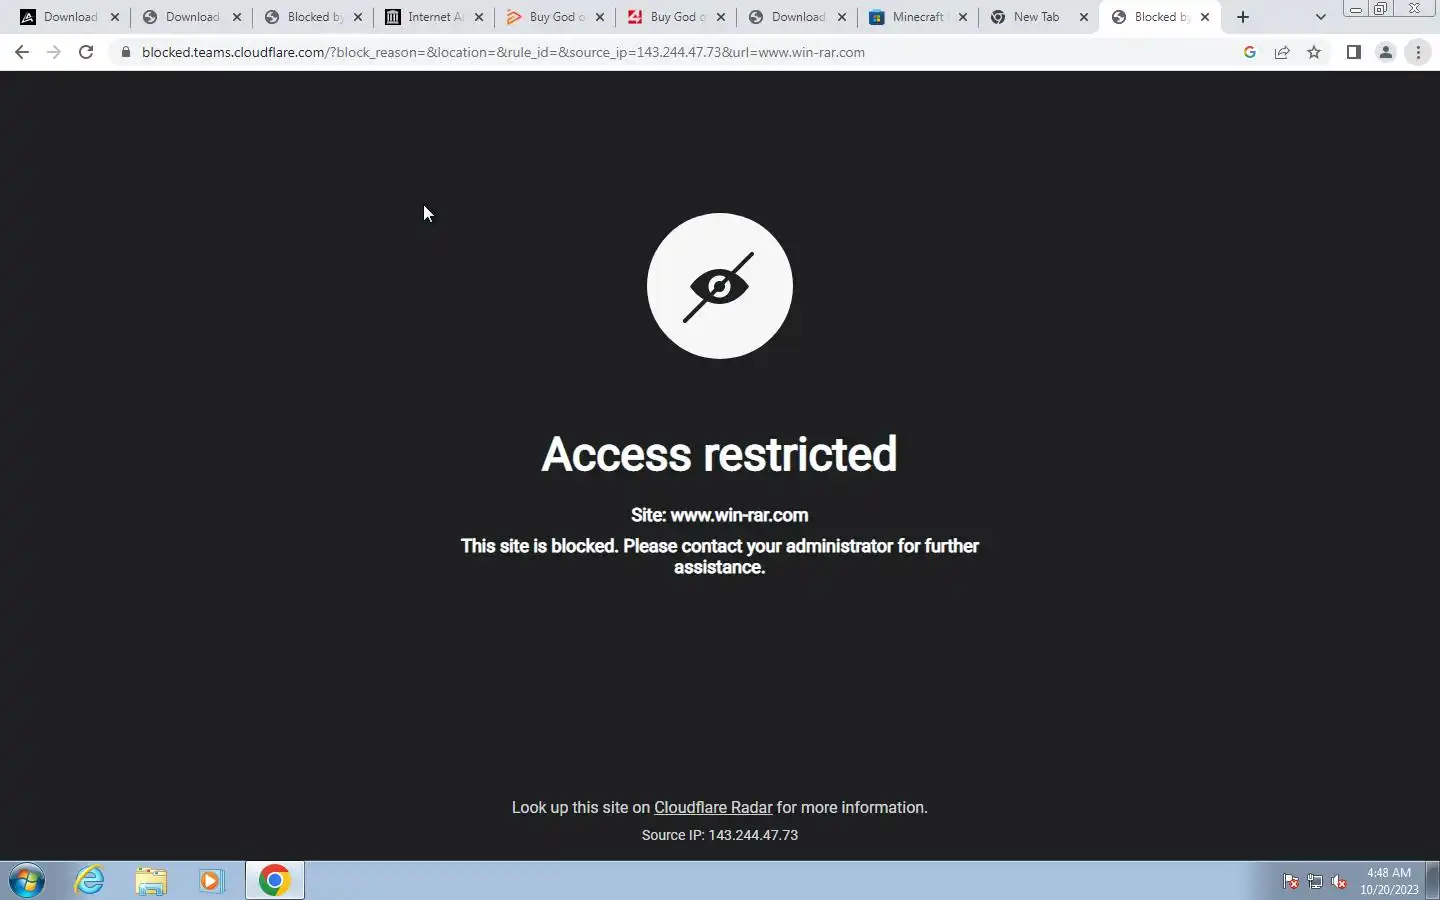
Task: Expand the tab search dropdown arrow
Action: click(x=1320, y=17)
